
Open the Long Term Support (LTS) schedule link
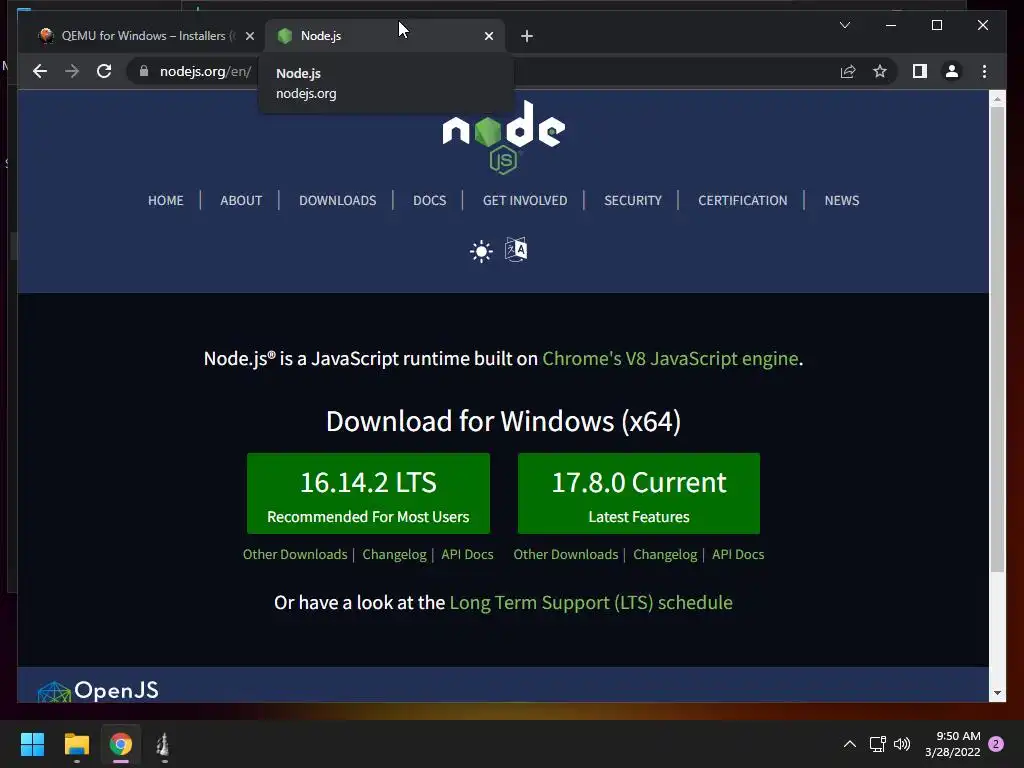pos(591,602)
